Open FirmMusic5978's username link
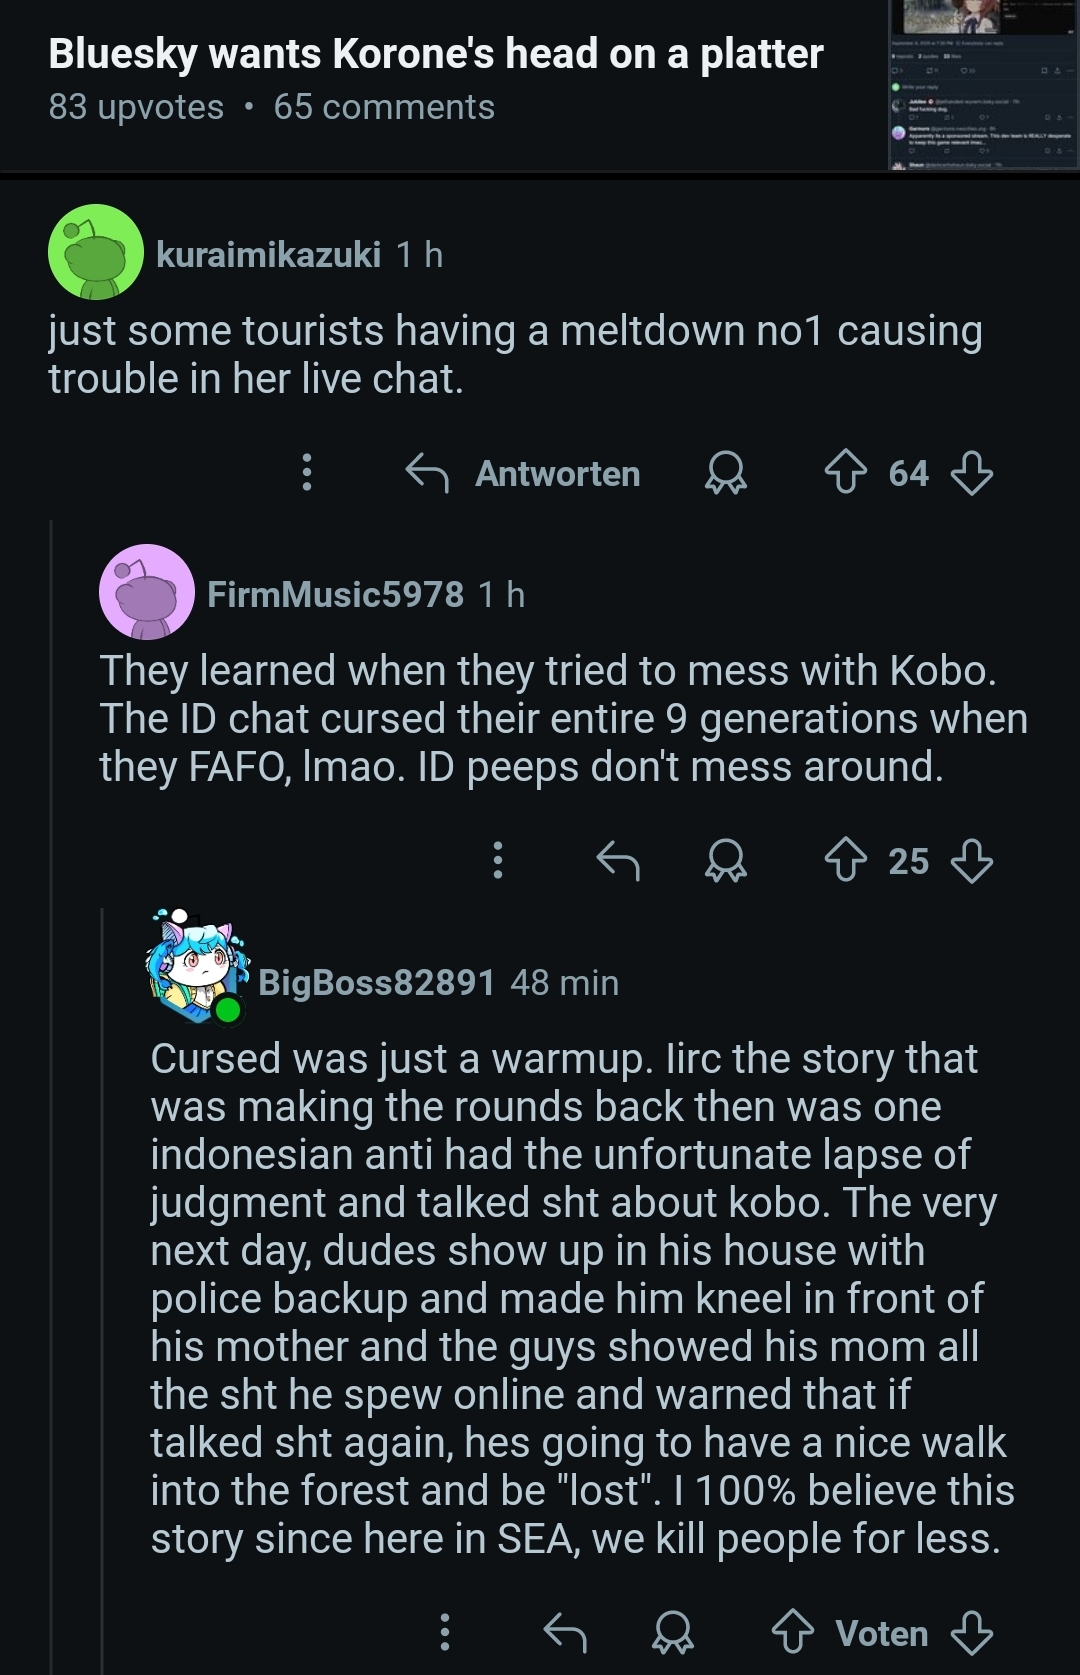1080x1675 pixels. tap(335, 595)
